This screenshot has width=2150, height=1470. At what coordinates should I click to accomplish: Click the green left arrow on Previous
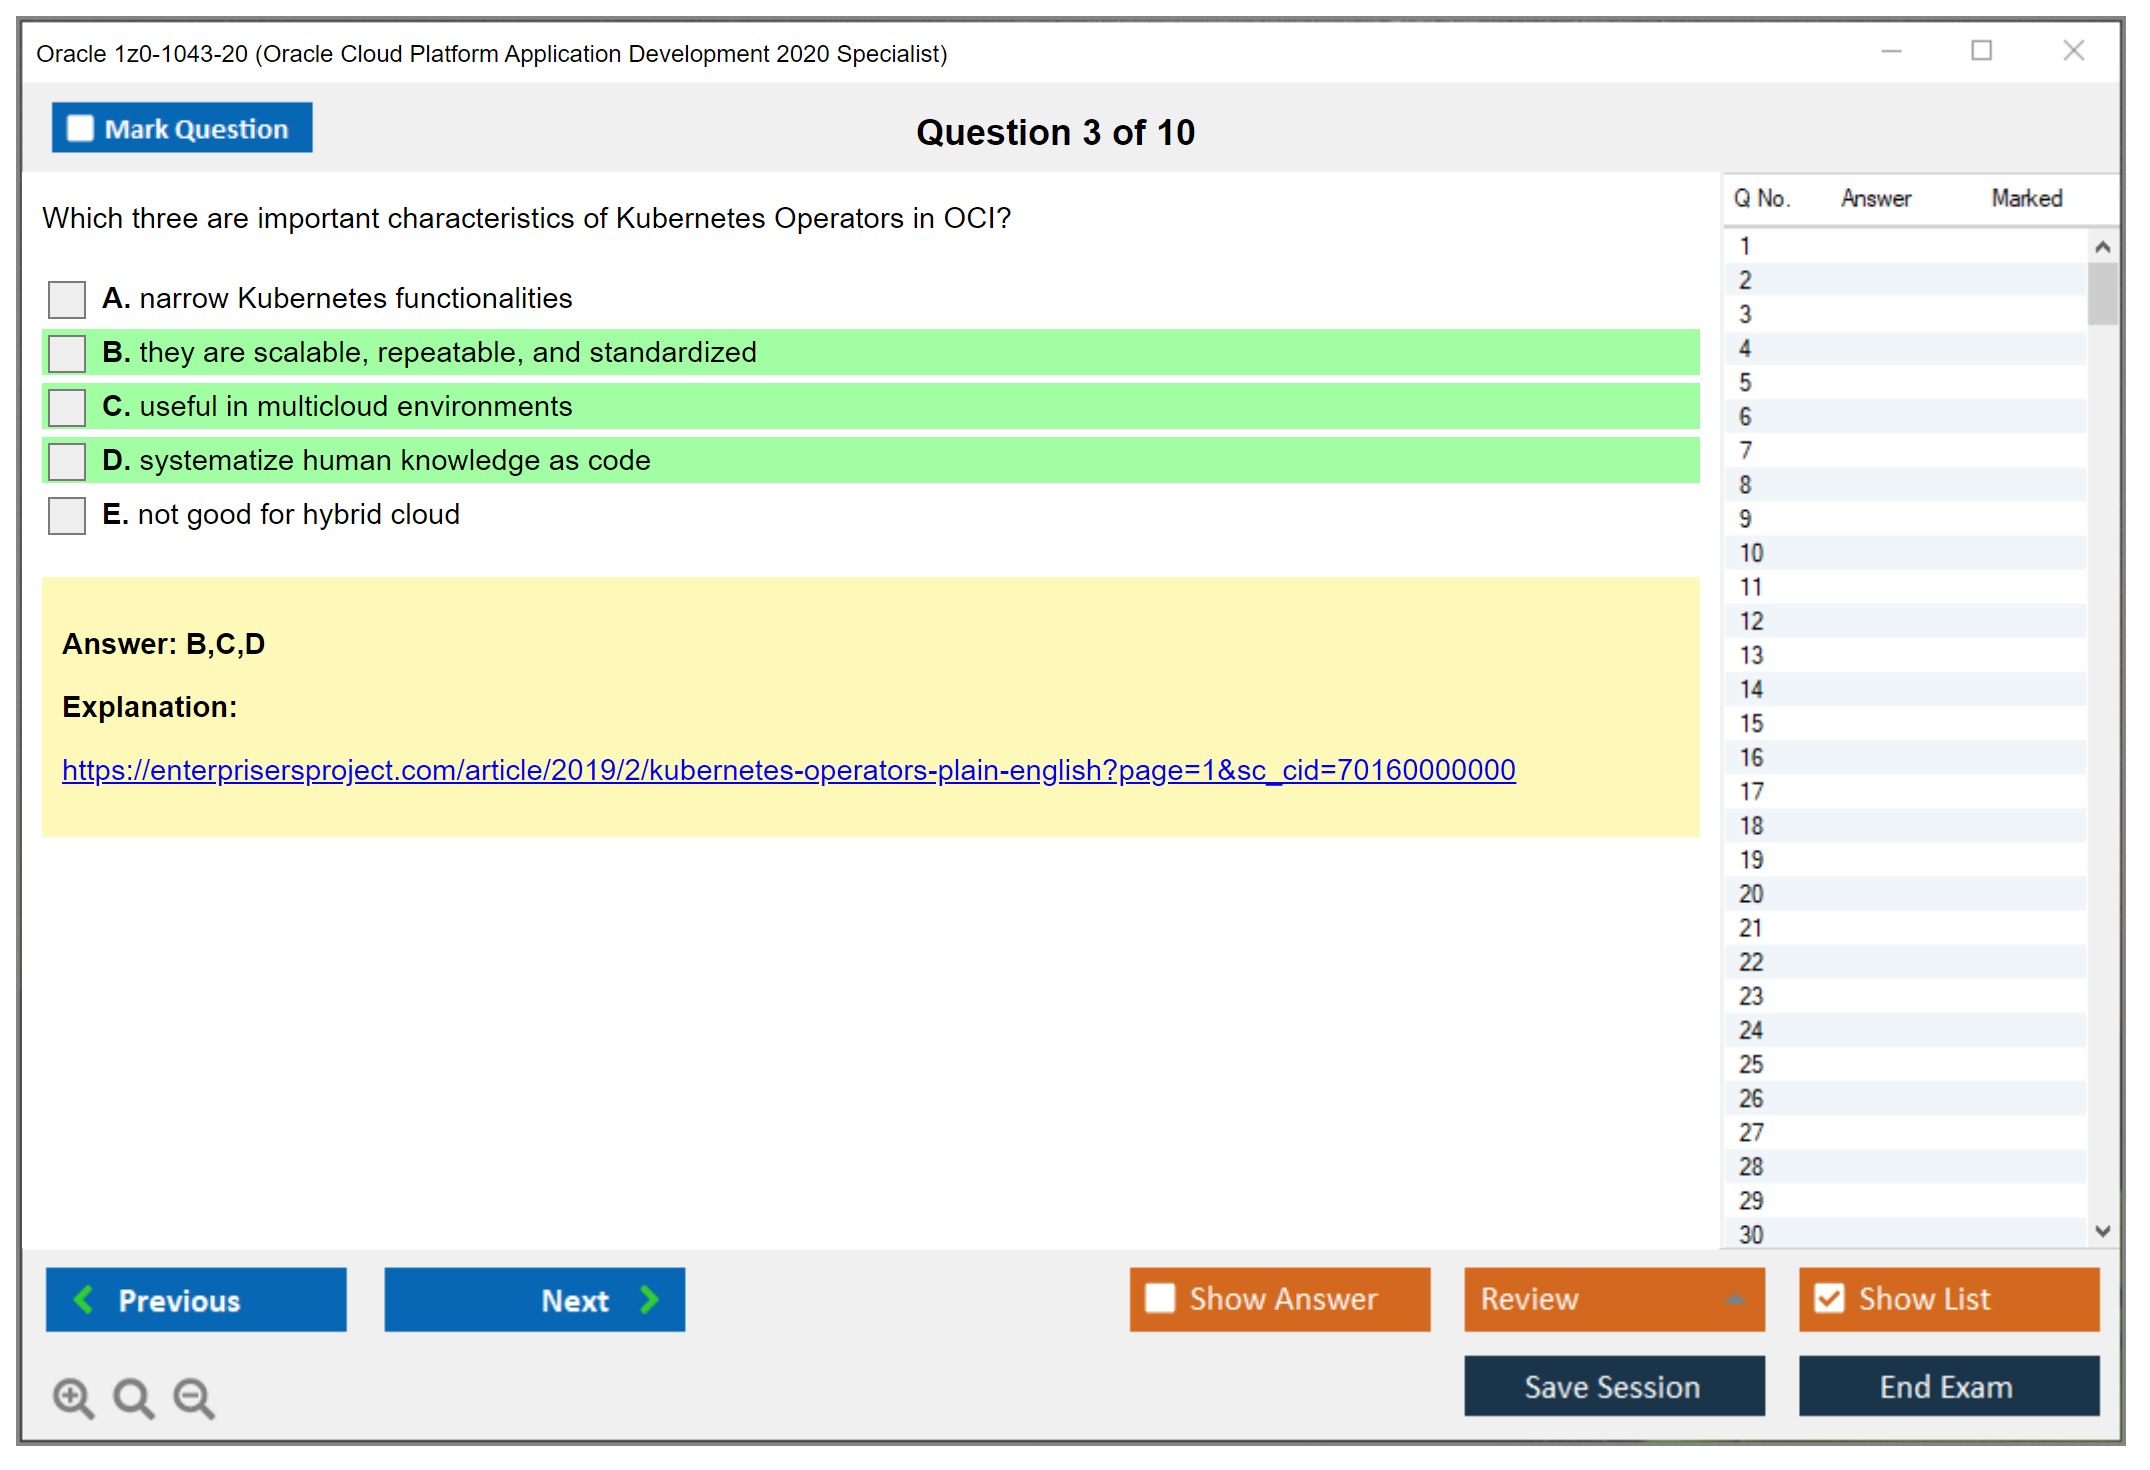[x=84, y=1300]
